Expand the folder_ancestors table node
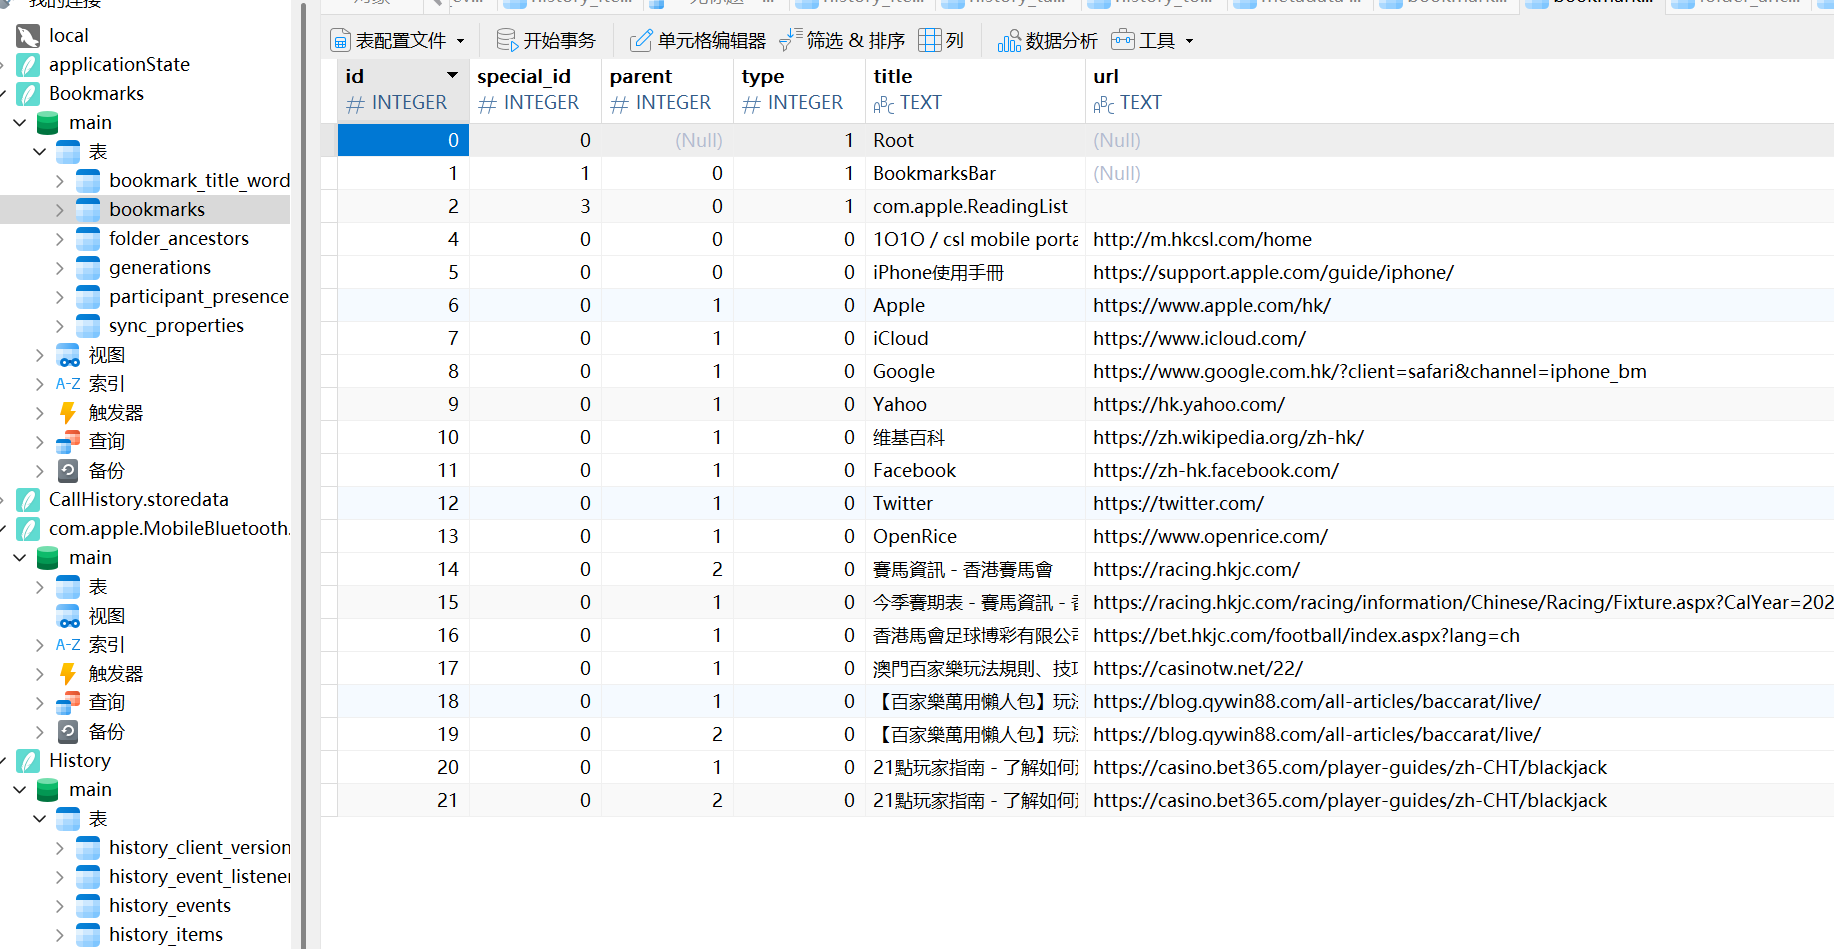Viewport: 1834px width, 949px height. [59, 239]
